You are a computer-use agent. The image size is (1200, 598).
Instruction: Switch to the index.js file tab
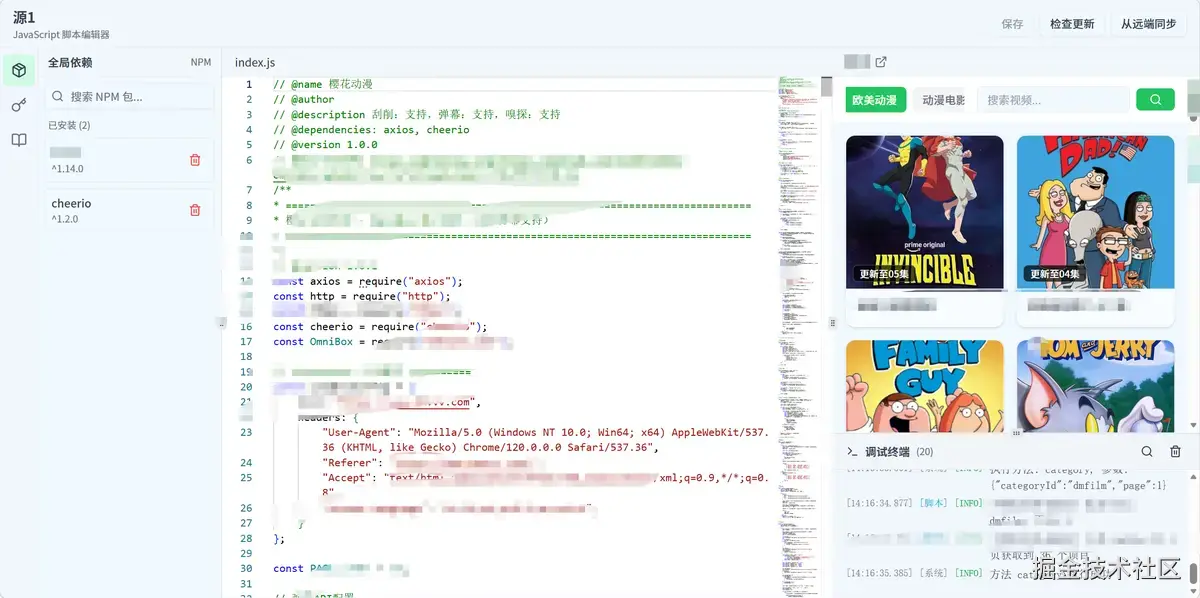click(x=255, y=62)
